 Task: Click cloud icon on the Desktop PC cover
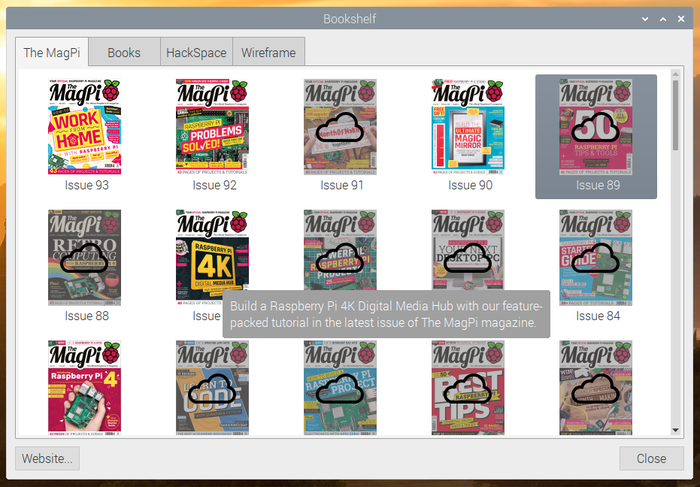pyautogui.click(x=468, y=258)
